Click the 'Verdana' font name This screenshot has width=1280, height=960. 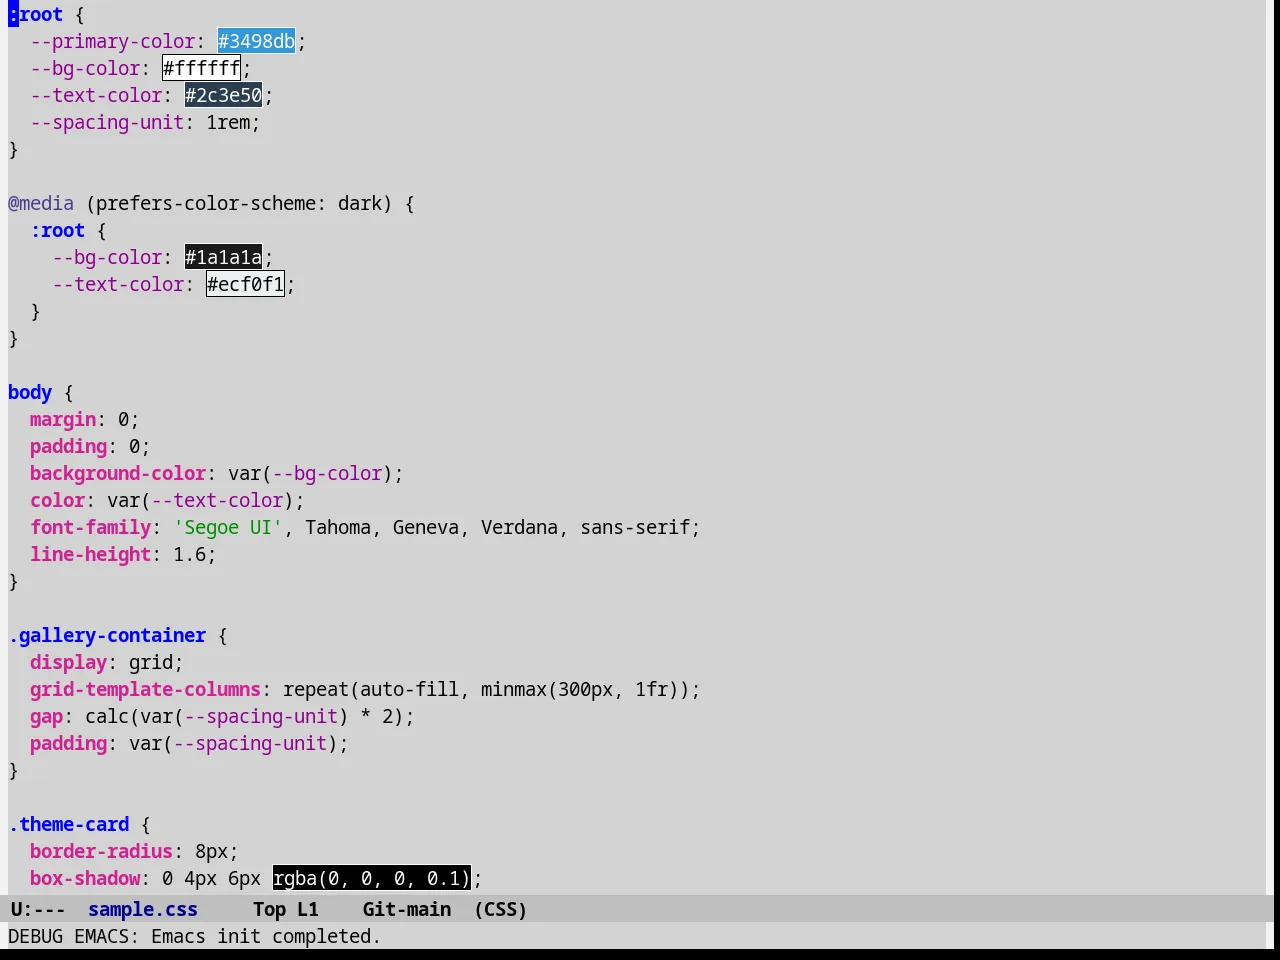coord(519,527)
